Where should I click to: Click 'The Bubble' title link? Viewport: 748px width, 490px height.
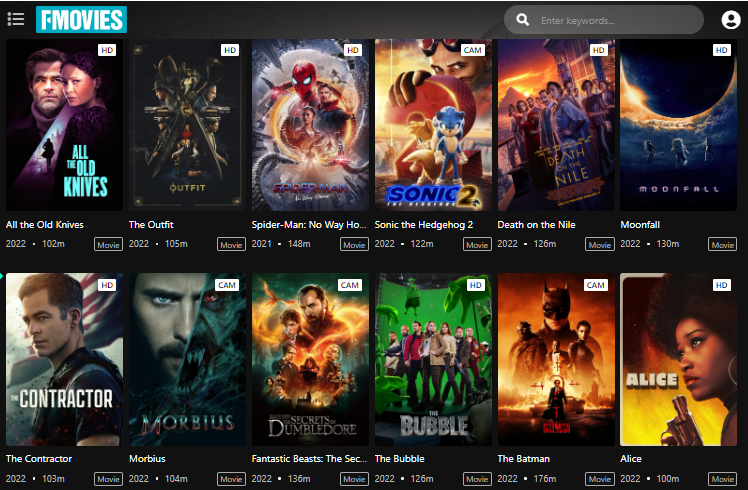pos(399,459)
